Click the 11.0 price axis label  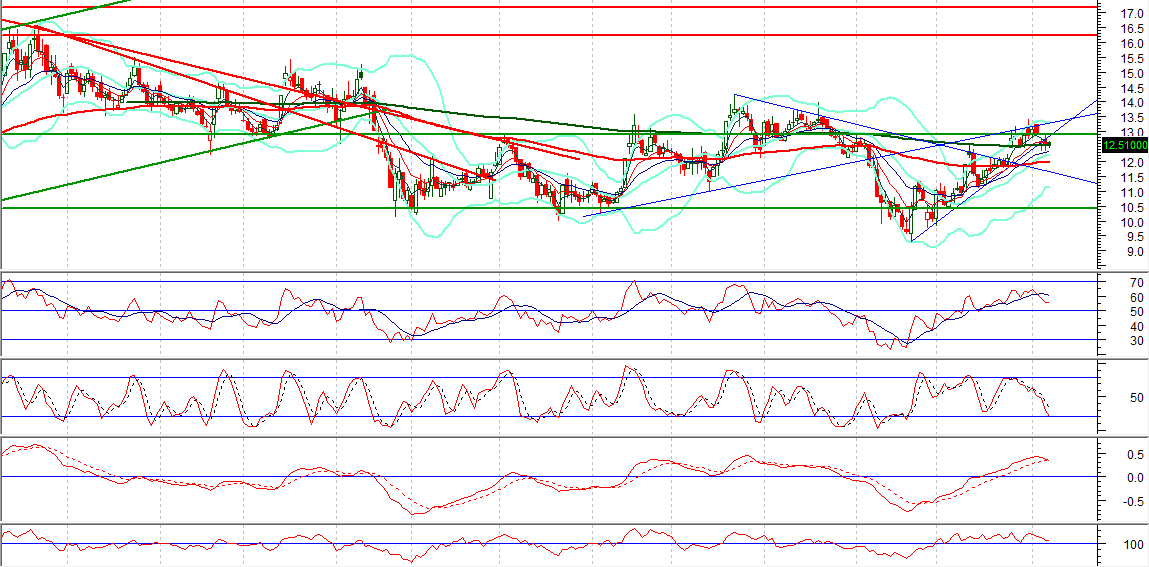pyautogui.click(x=1133, y=193)
